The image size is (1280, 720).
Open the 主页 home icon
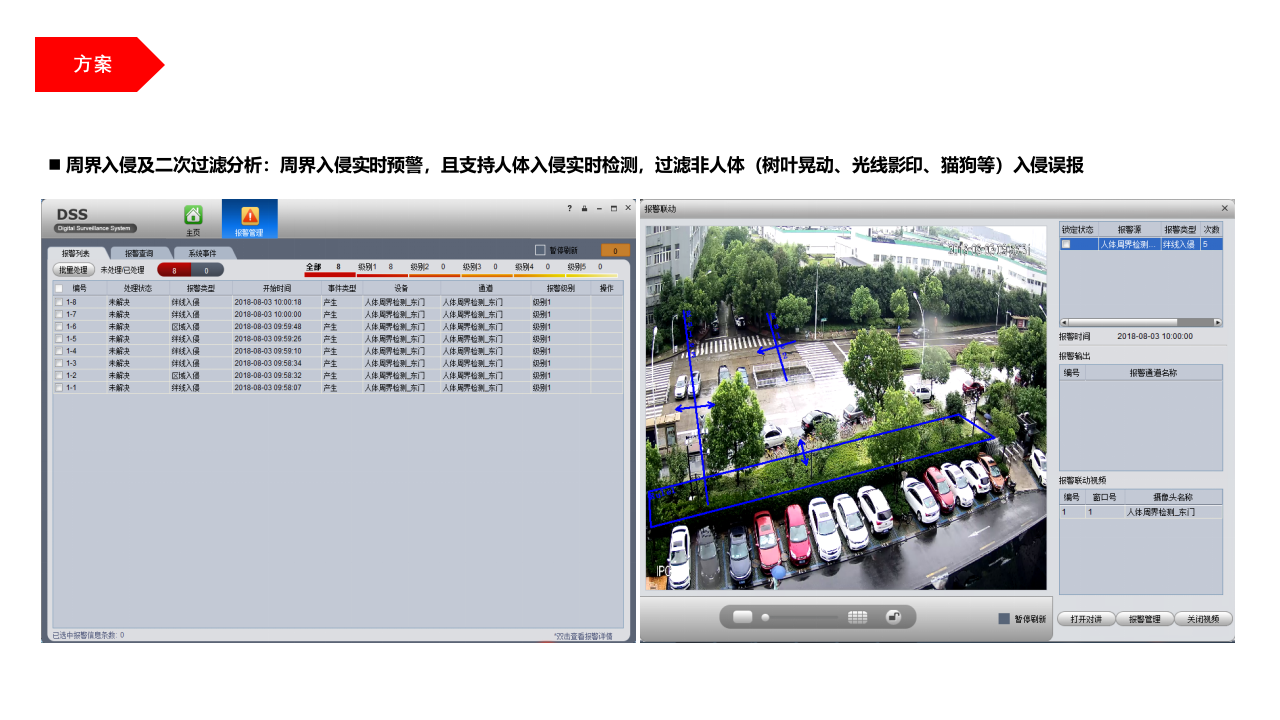[192, 216]
